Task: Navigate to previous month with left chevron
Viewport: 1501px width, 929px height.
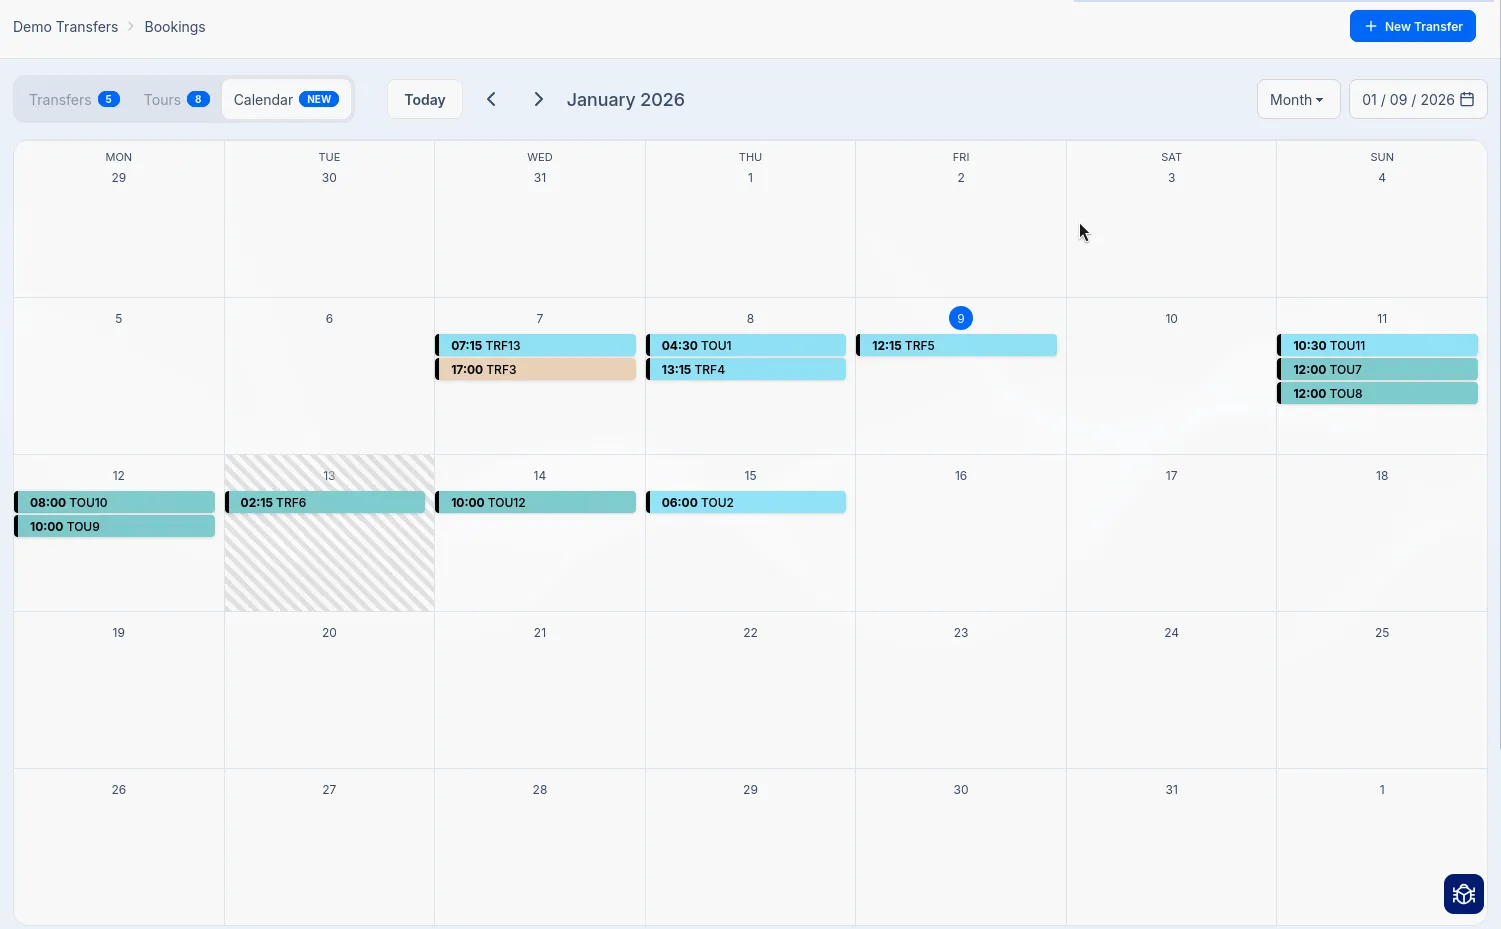Action: (x=491, y=99)
